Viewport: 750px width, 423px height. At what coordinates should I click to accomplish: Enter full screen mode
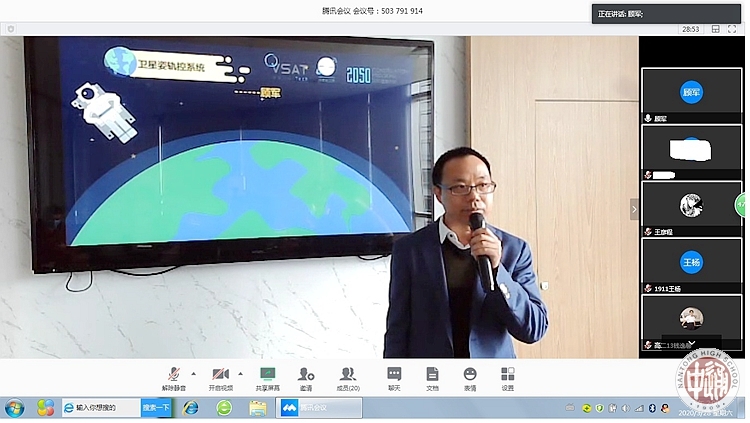tap(734, 29)
